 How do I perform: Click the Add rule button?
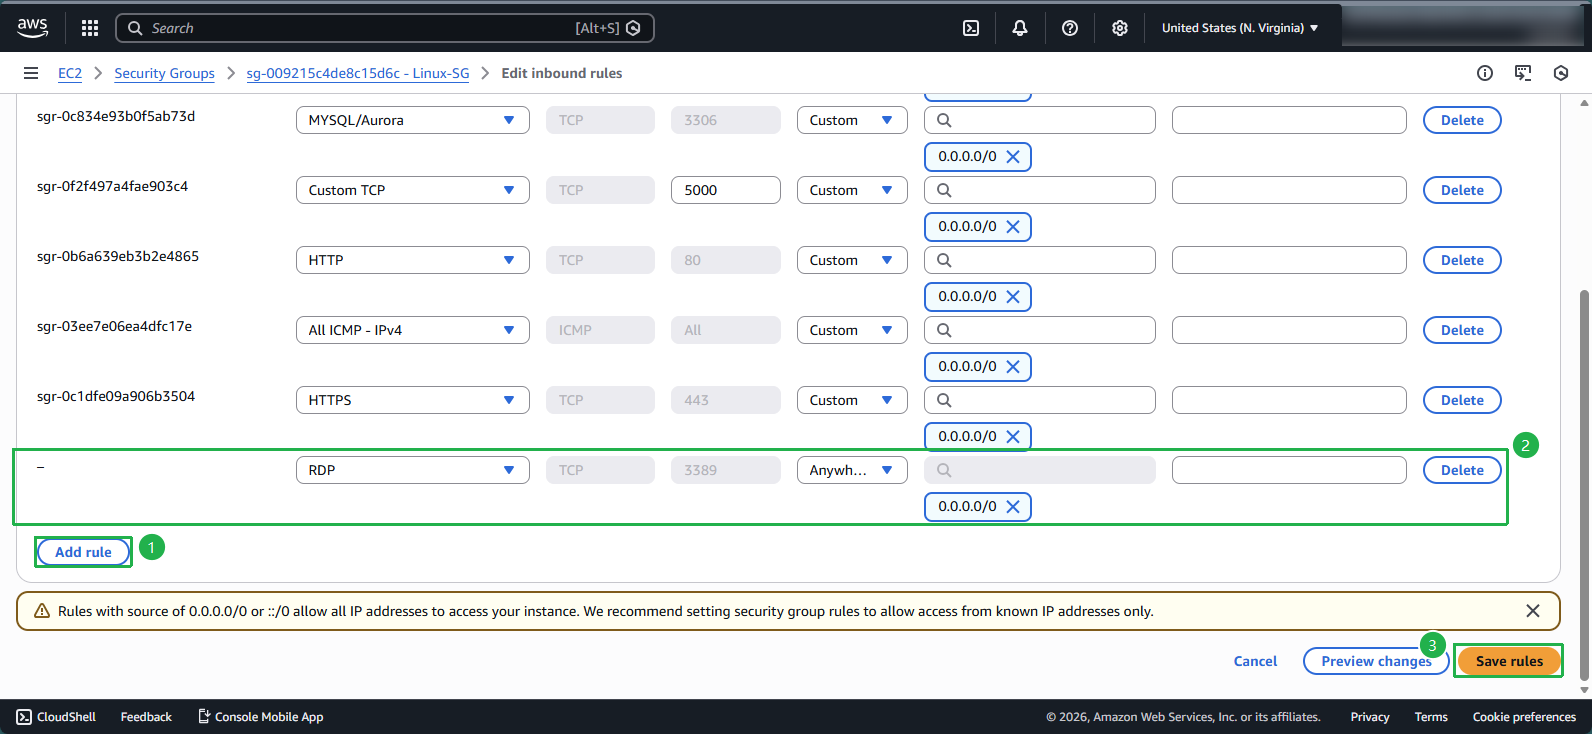[x=84, y=552]
